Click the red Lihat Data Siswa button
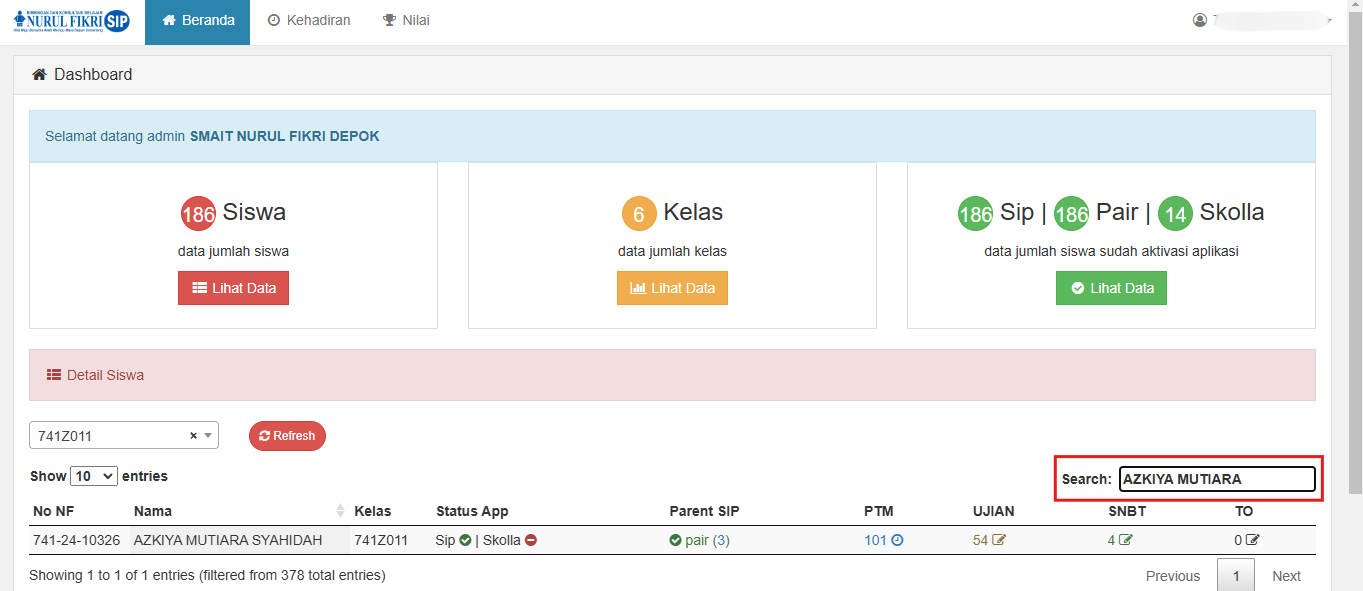The image size is (1363, 591). (233, 288)
